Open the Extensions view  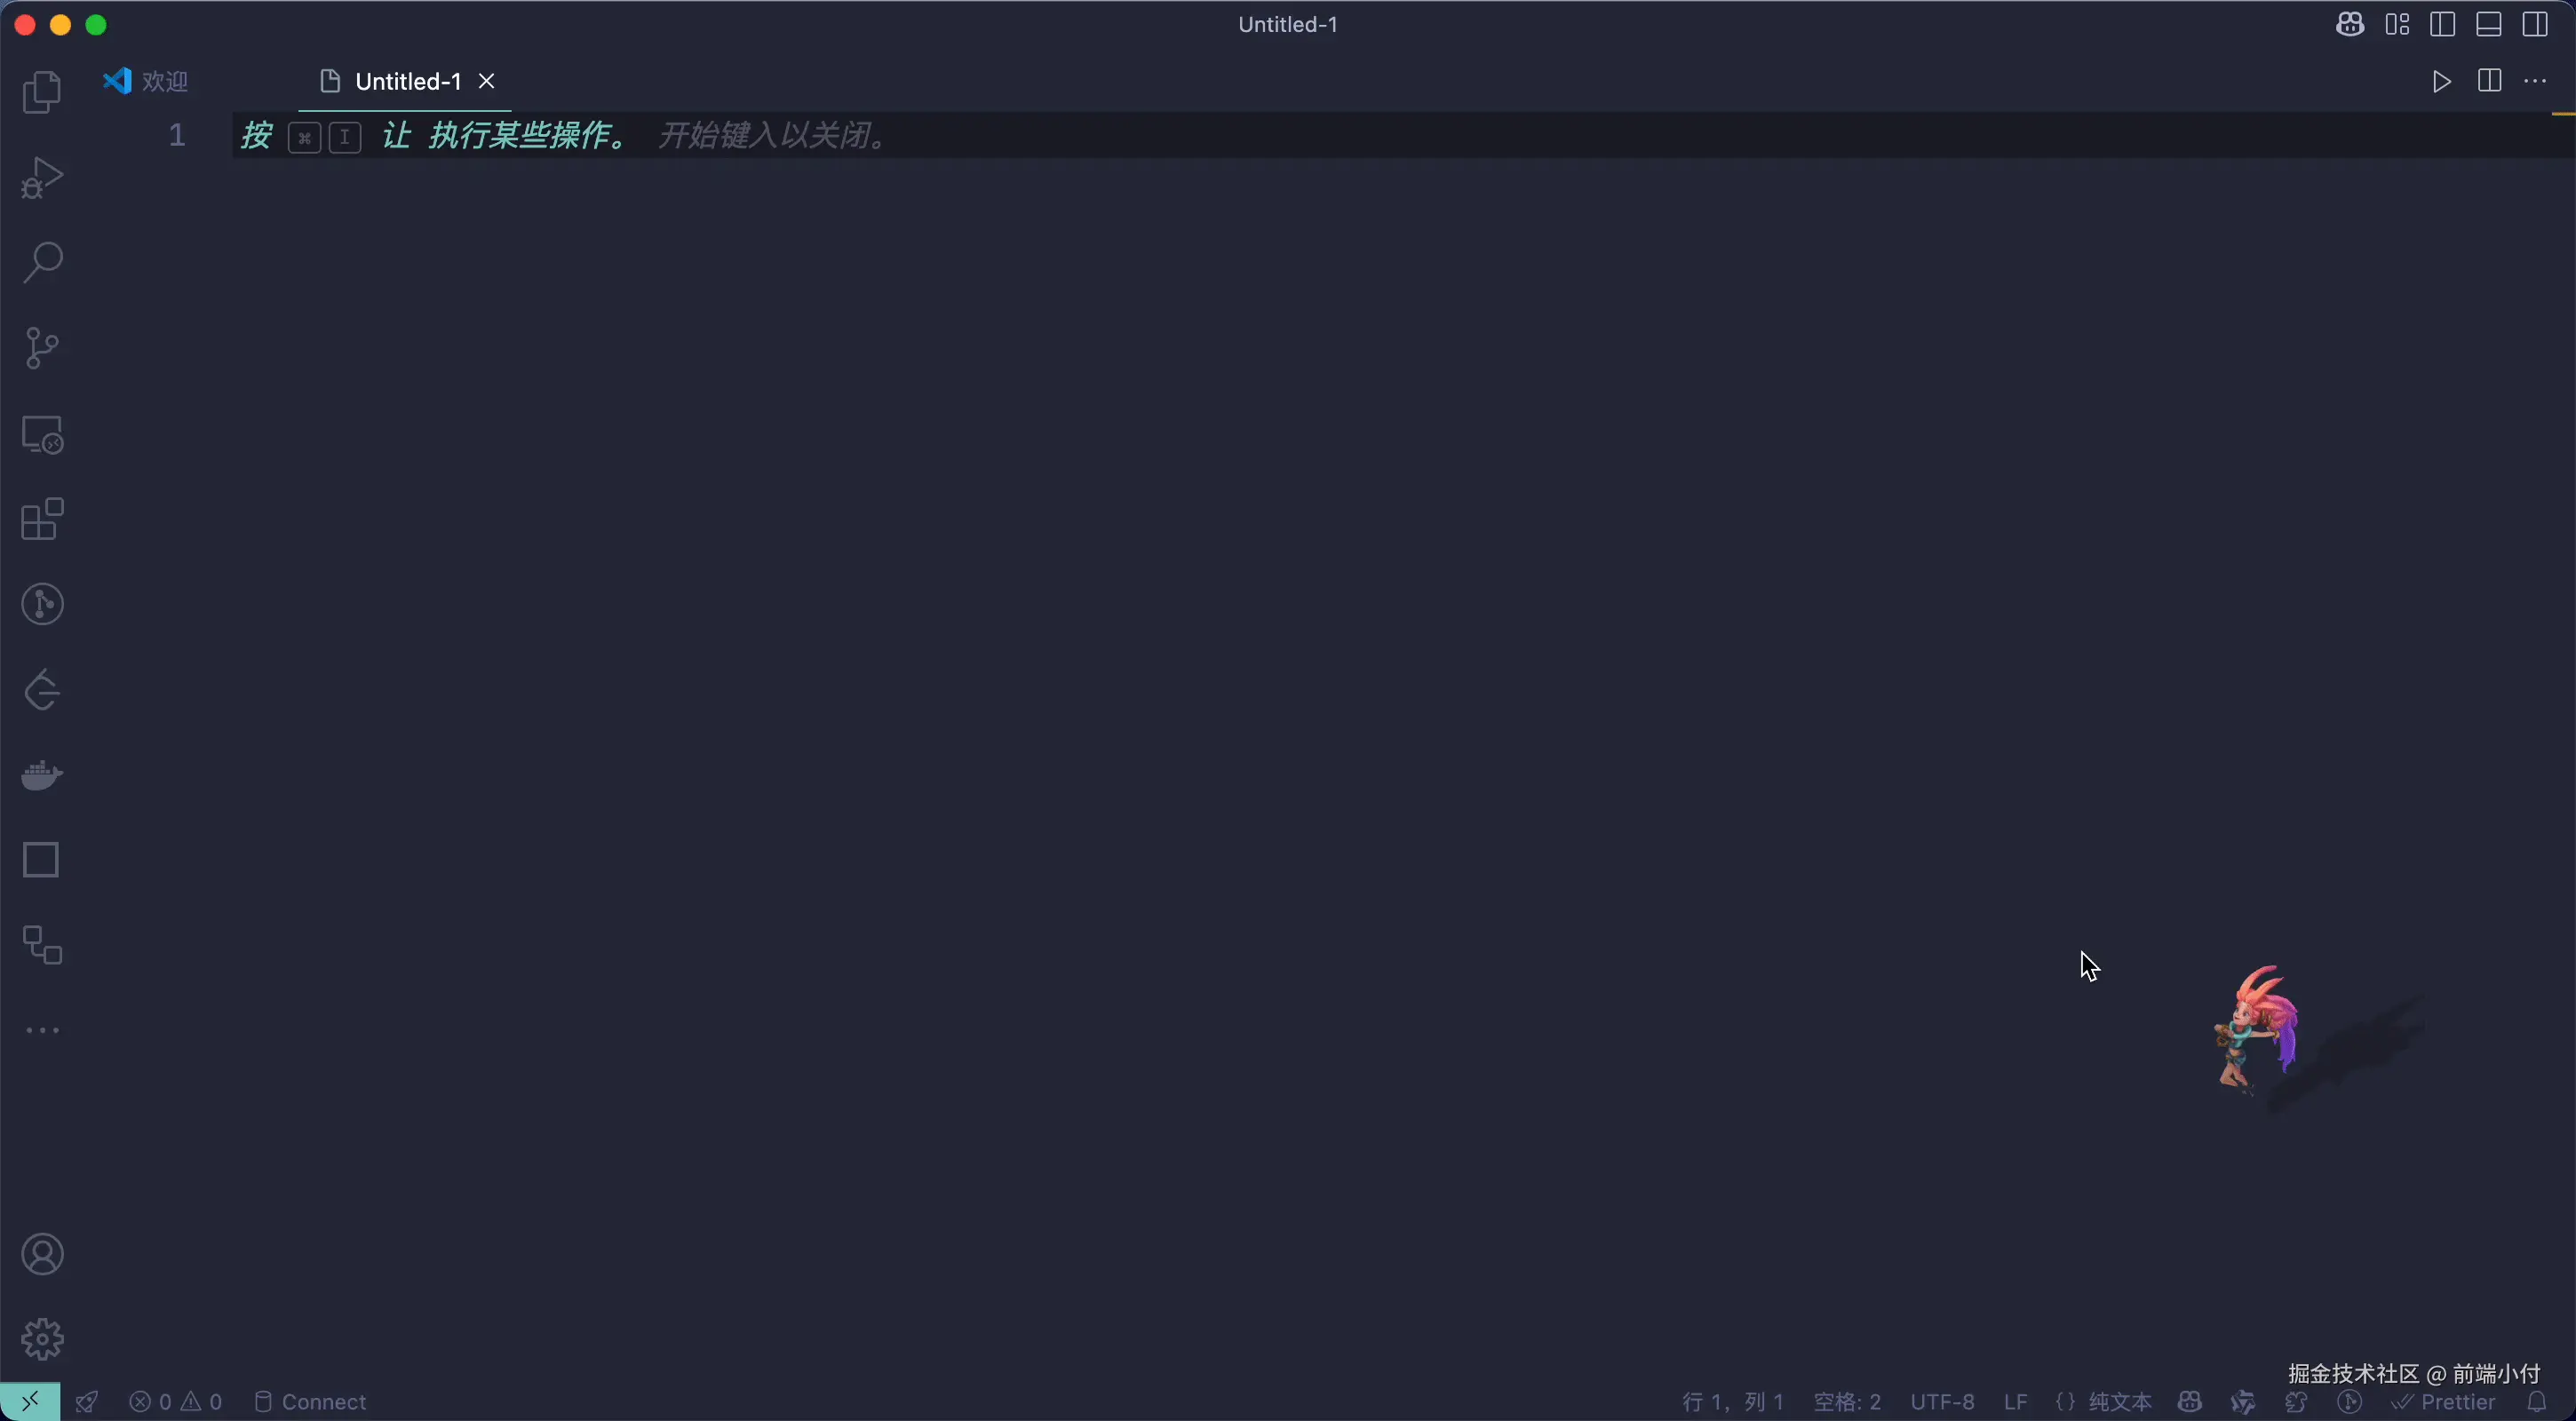click(x=42, y=519)
